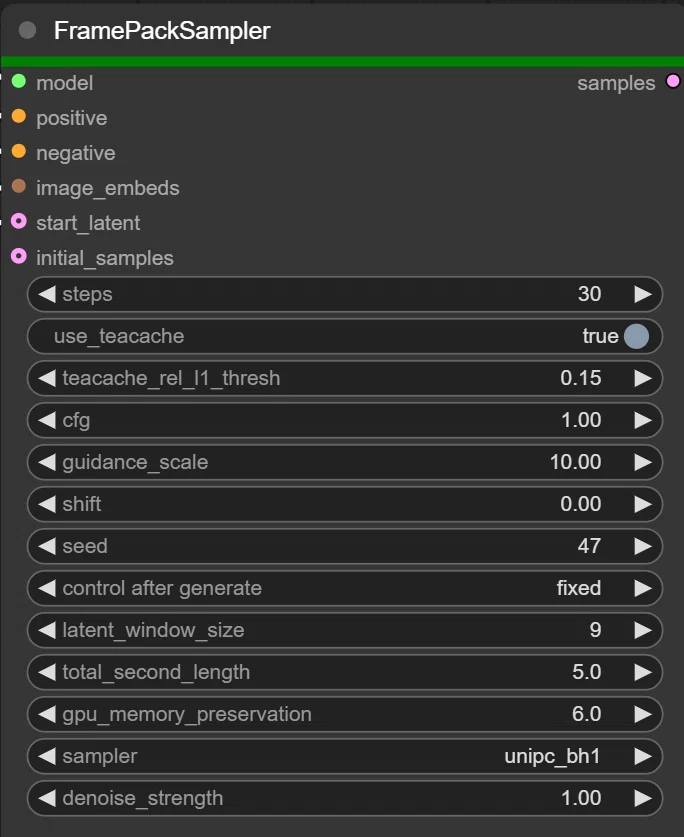Click the seed value field showing 47
This screenshot has width=684, height=837.
click(345, 546)
